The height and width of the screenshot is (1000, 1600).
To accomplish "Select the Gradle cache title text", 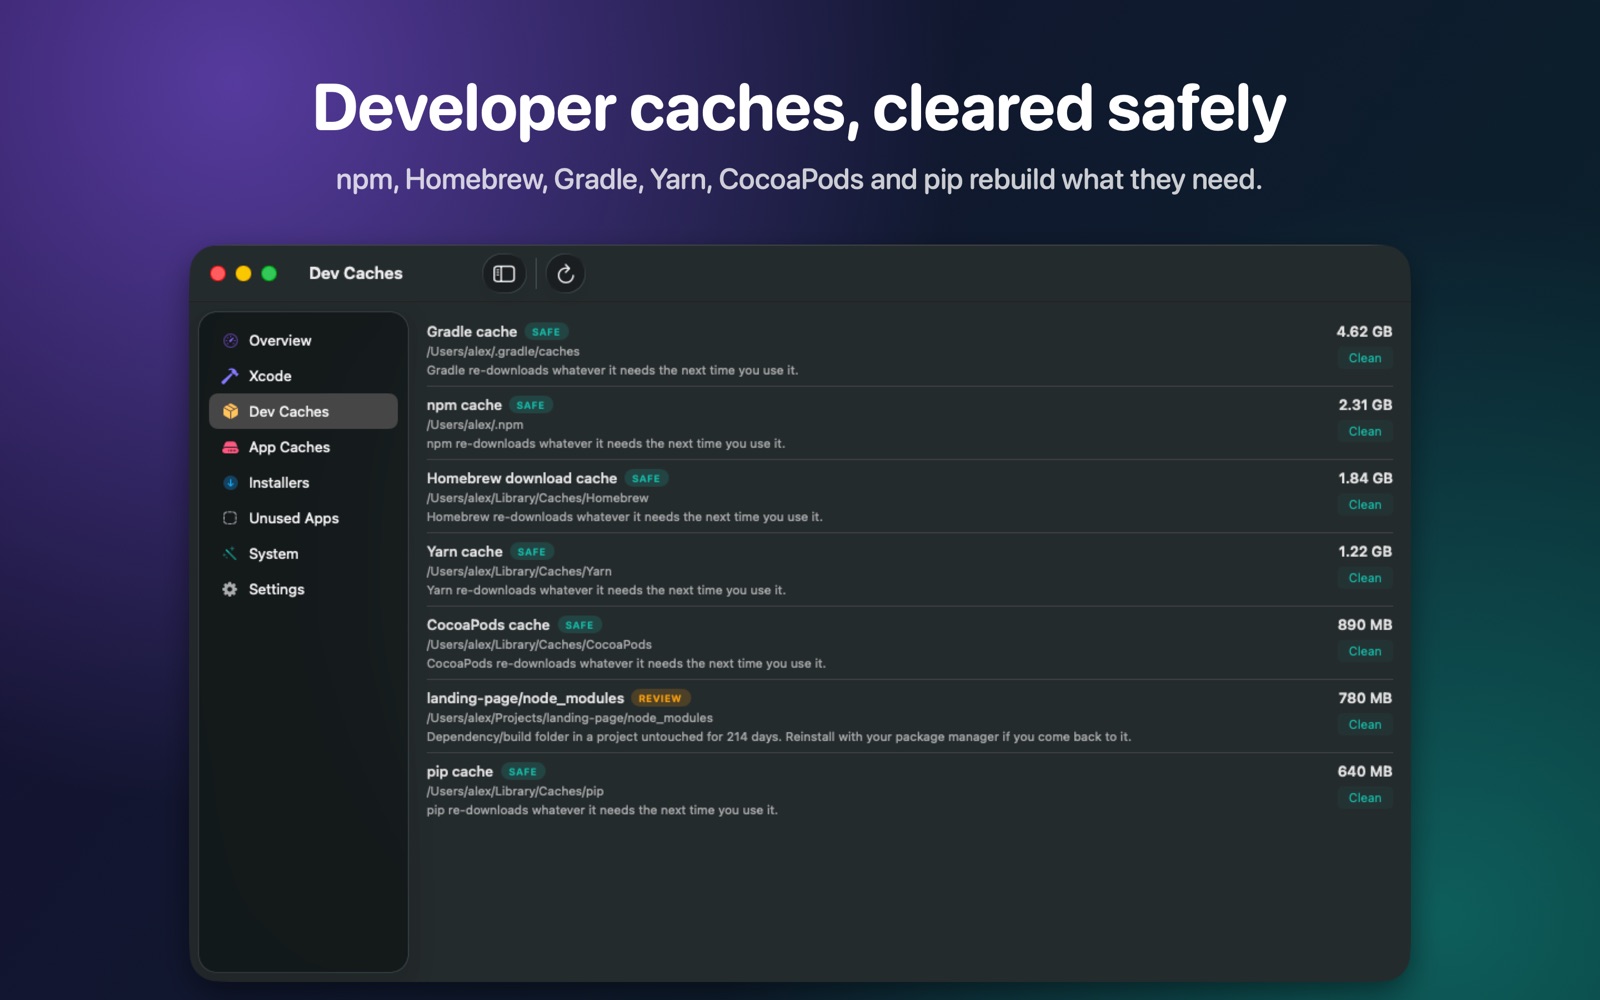I will pyautogui.click(x=472, y=332).
